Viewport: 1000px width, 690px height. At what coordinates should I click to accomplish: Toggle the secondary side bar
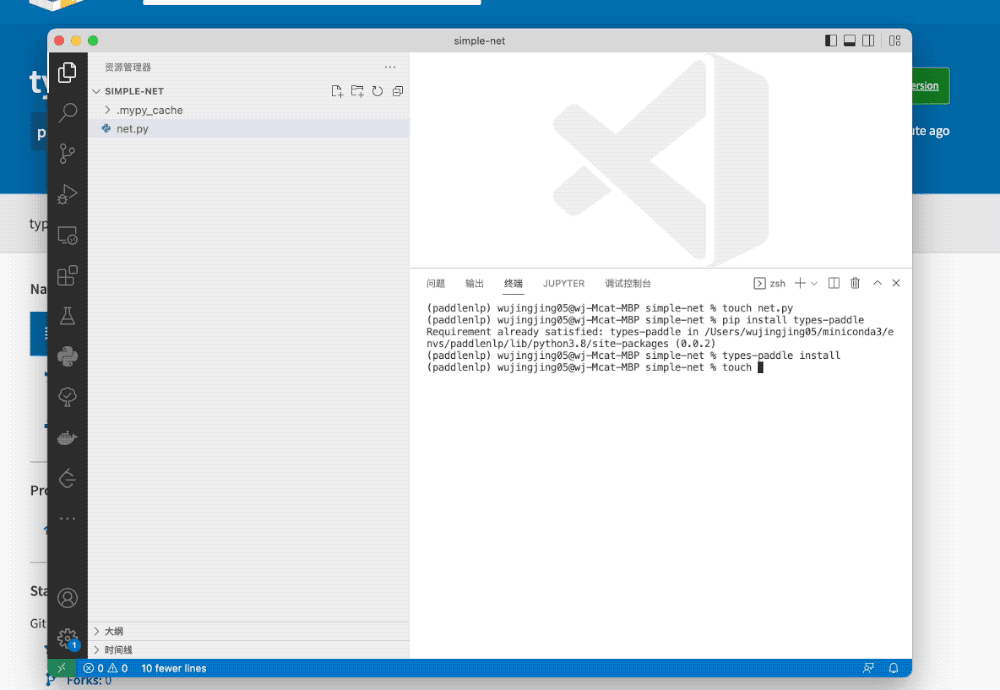(x=868, y=41)
